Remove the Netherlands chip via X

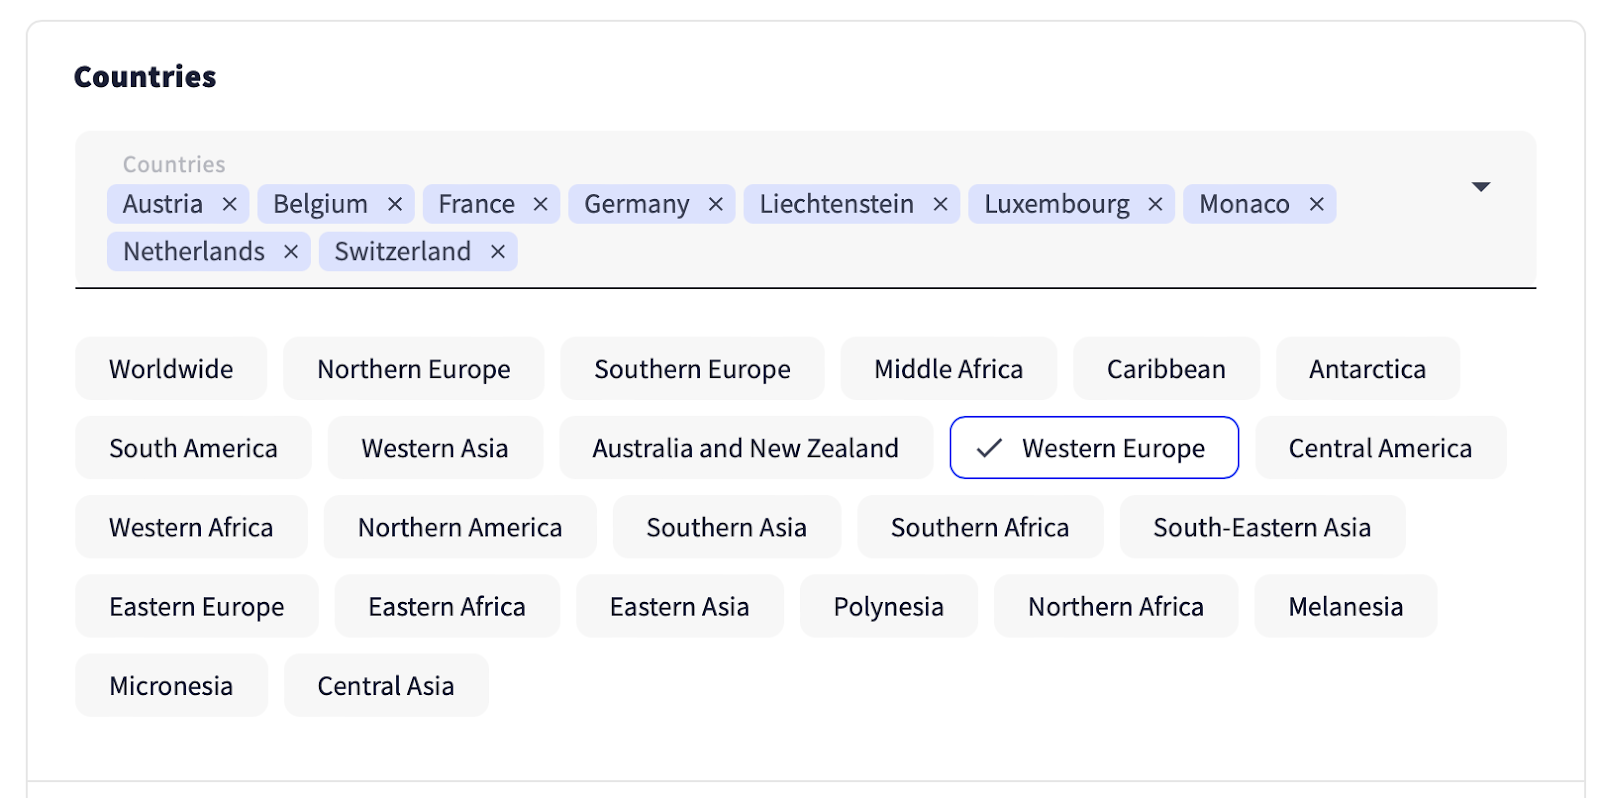point(291,252)
